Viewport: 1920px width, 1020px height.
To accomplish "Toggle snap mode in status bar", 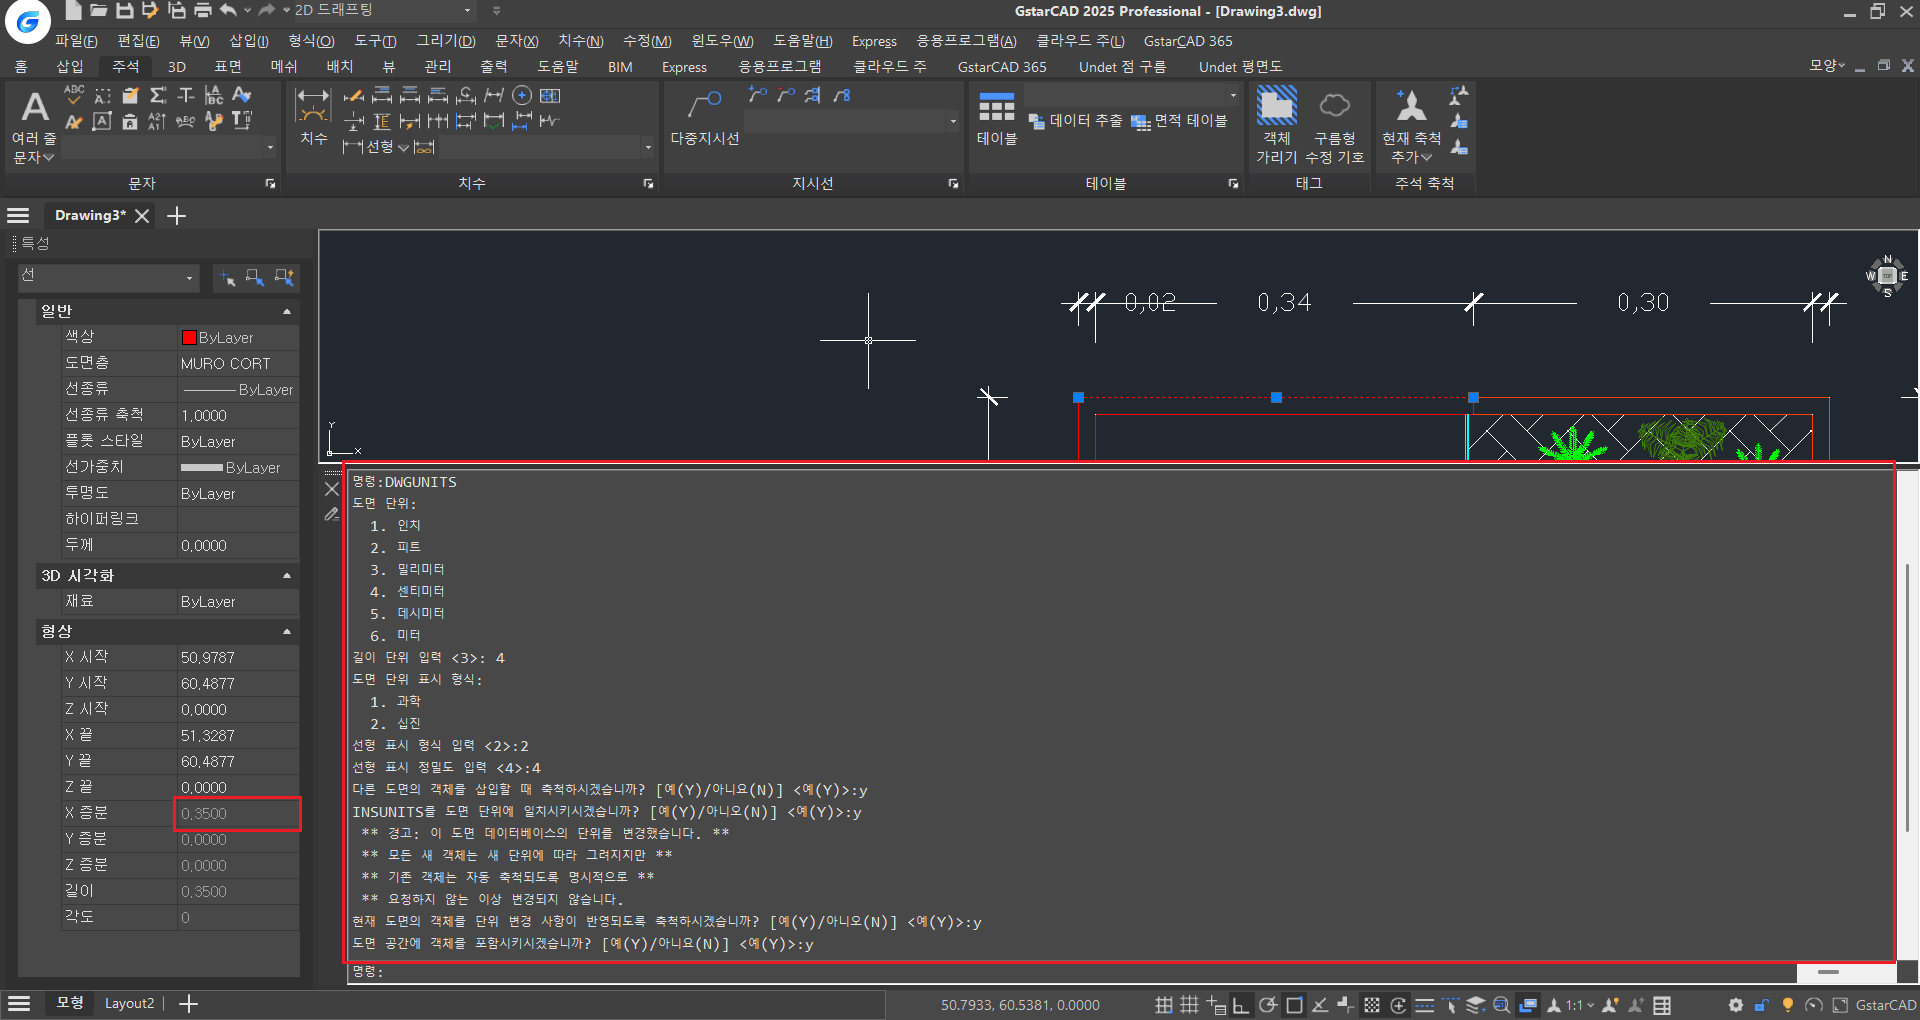I will tap(1163, 1005).
